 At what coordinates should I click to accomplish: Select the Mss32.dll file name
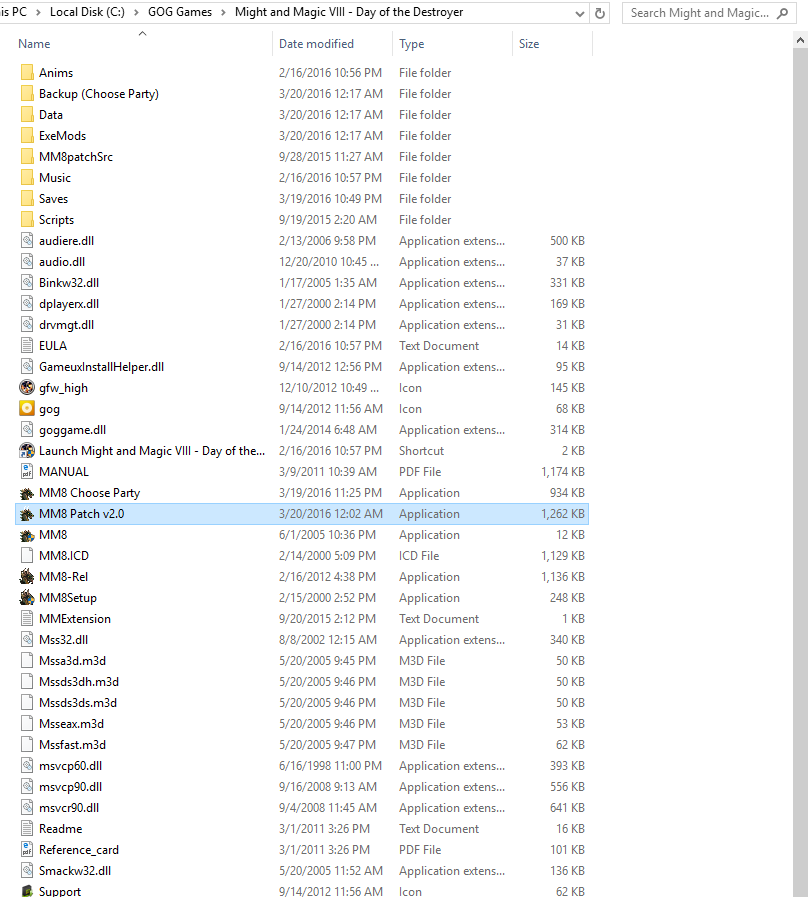point(64,640)
